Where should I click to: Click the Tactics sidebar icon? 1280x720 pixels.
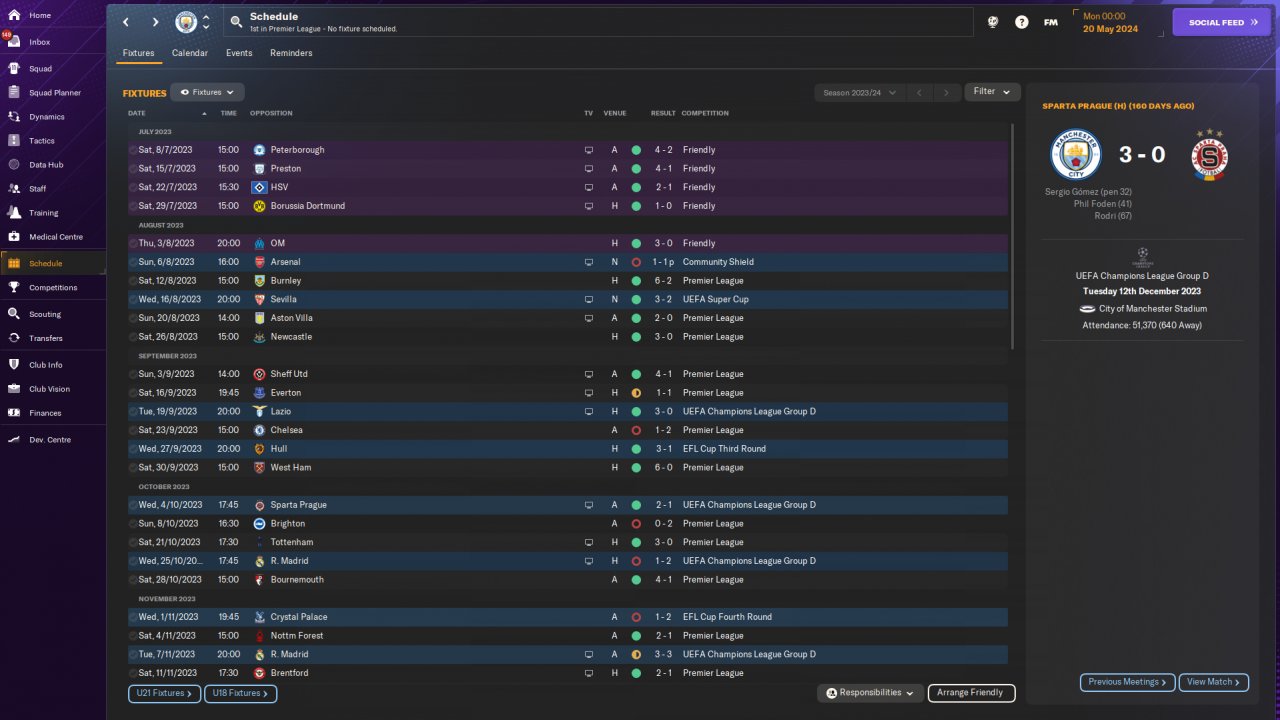coord(14,141)
